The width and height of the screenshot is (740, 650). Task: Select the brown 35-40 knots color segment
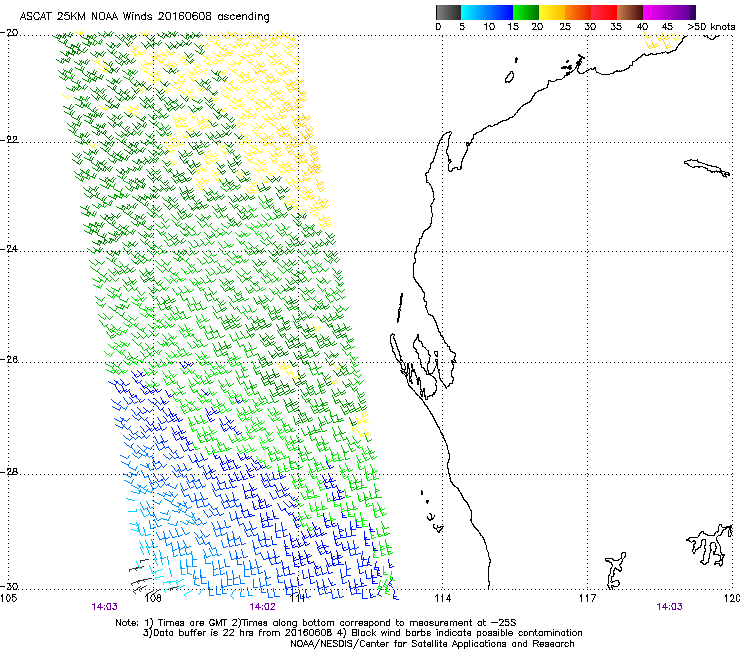tap(630, 12)
